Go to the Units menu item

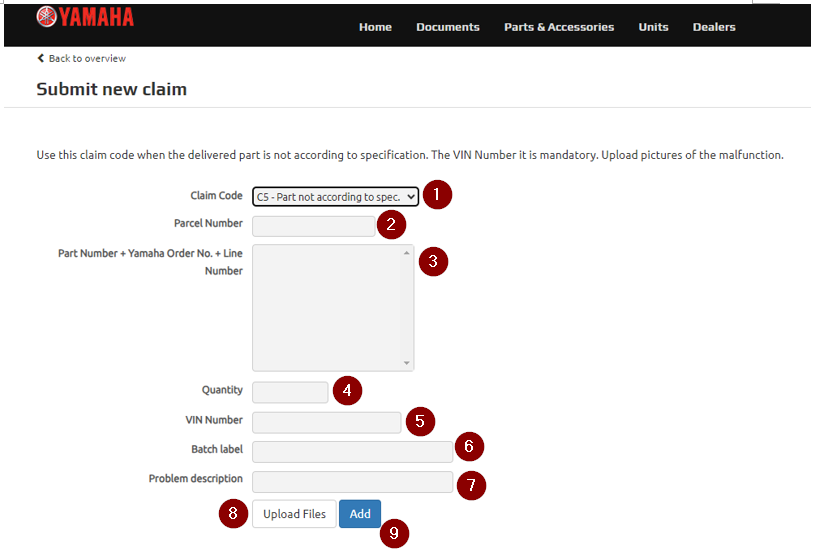pos(653,27)
